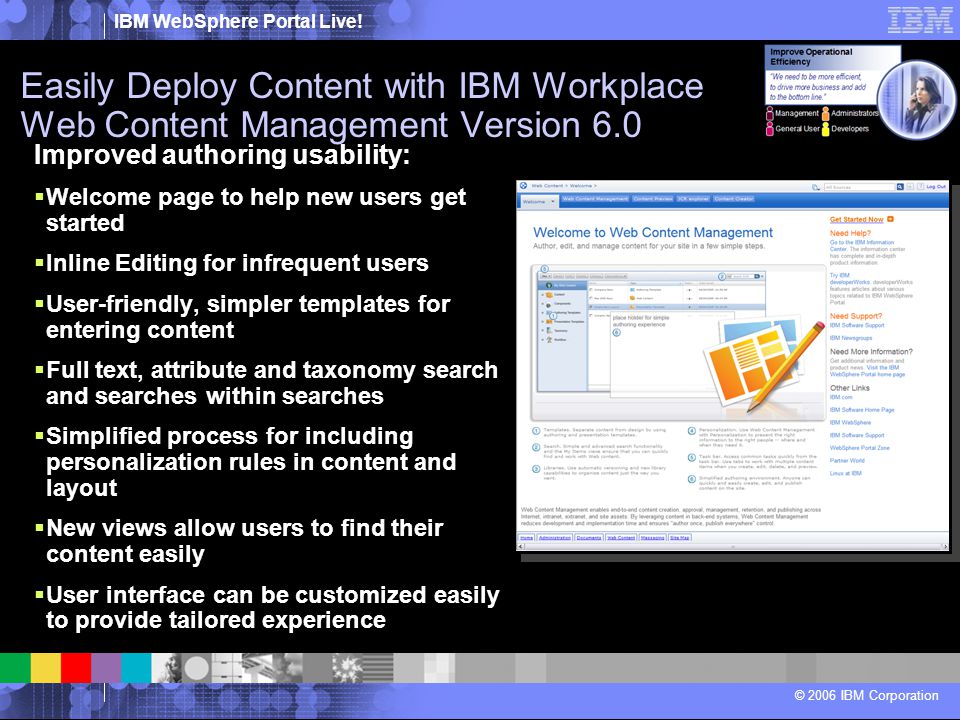This screenshot has height=720, width=960.
Task: Click the help question-mark icon beside Log Out
Action: (x=920, y=187)
